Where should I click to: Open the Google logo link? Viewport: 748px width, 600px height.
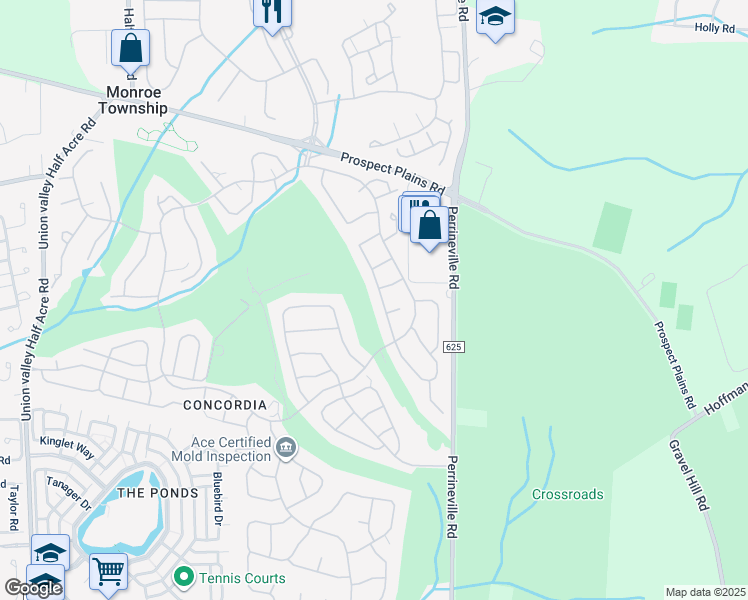(33, 589)
